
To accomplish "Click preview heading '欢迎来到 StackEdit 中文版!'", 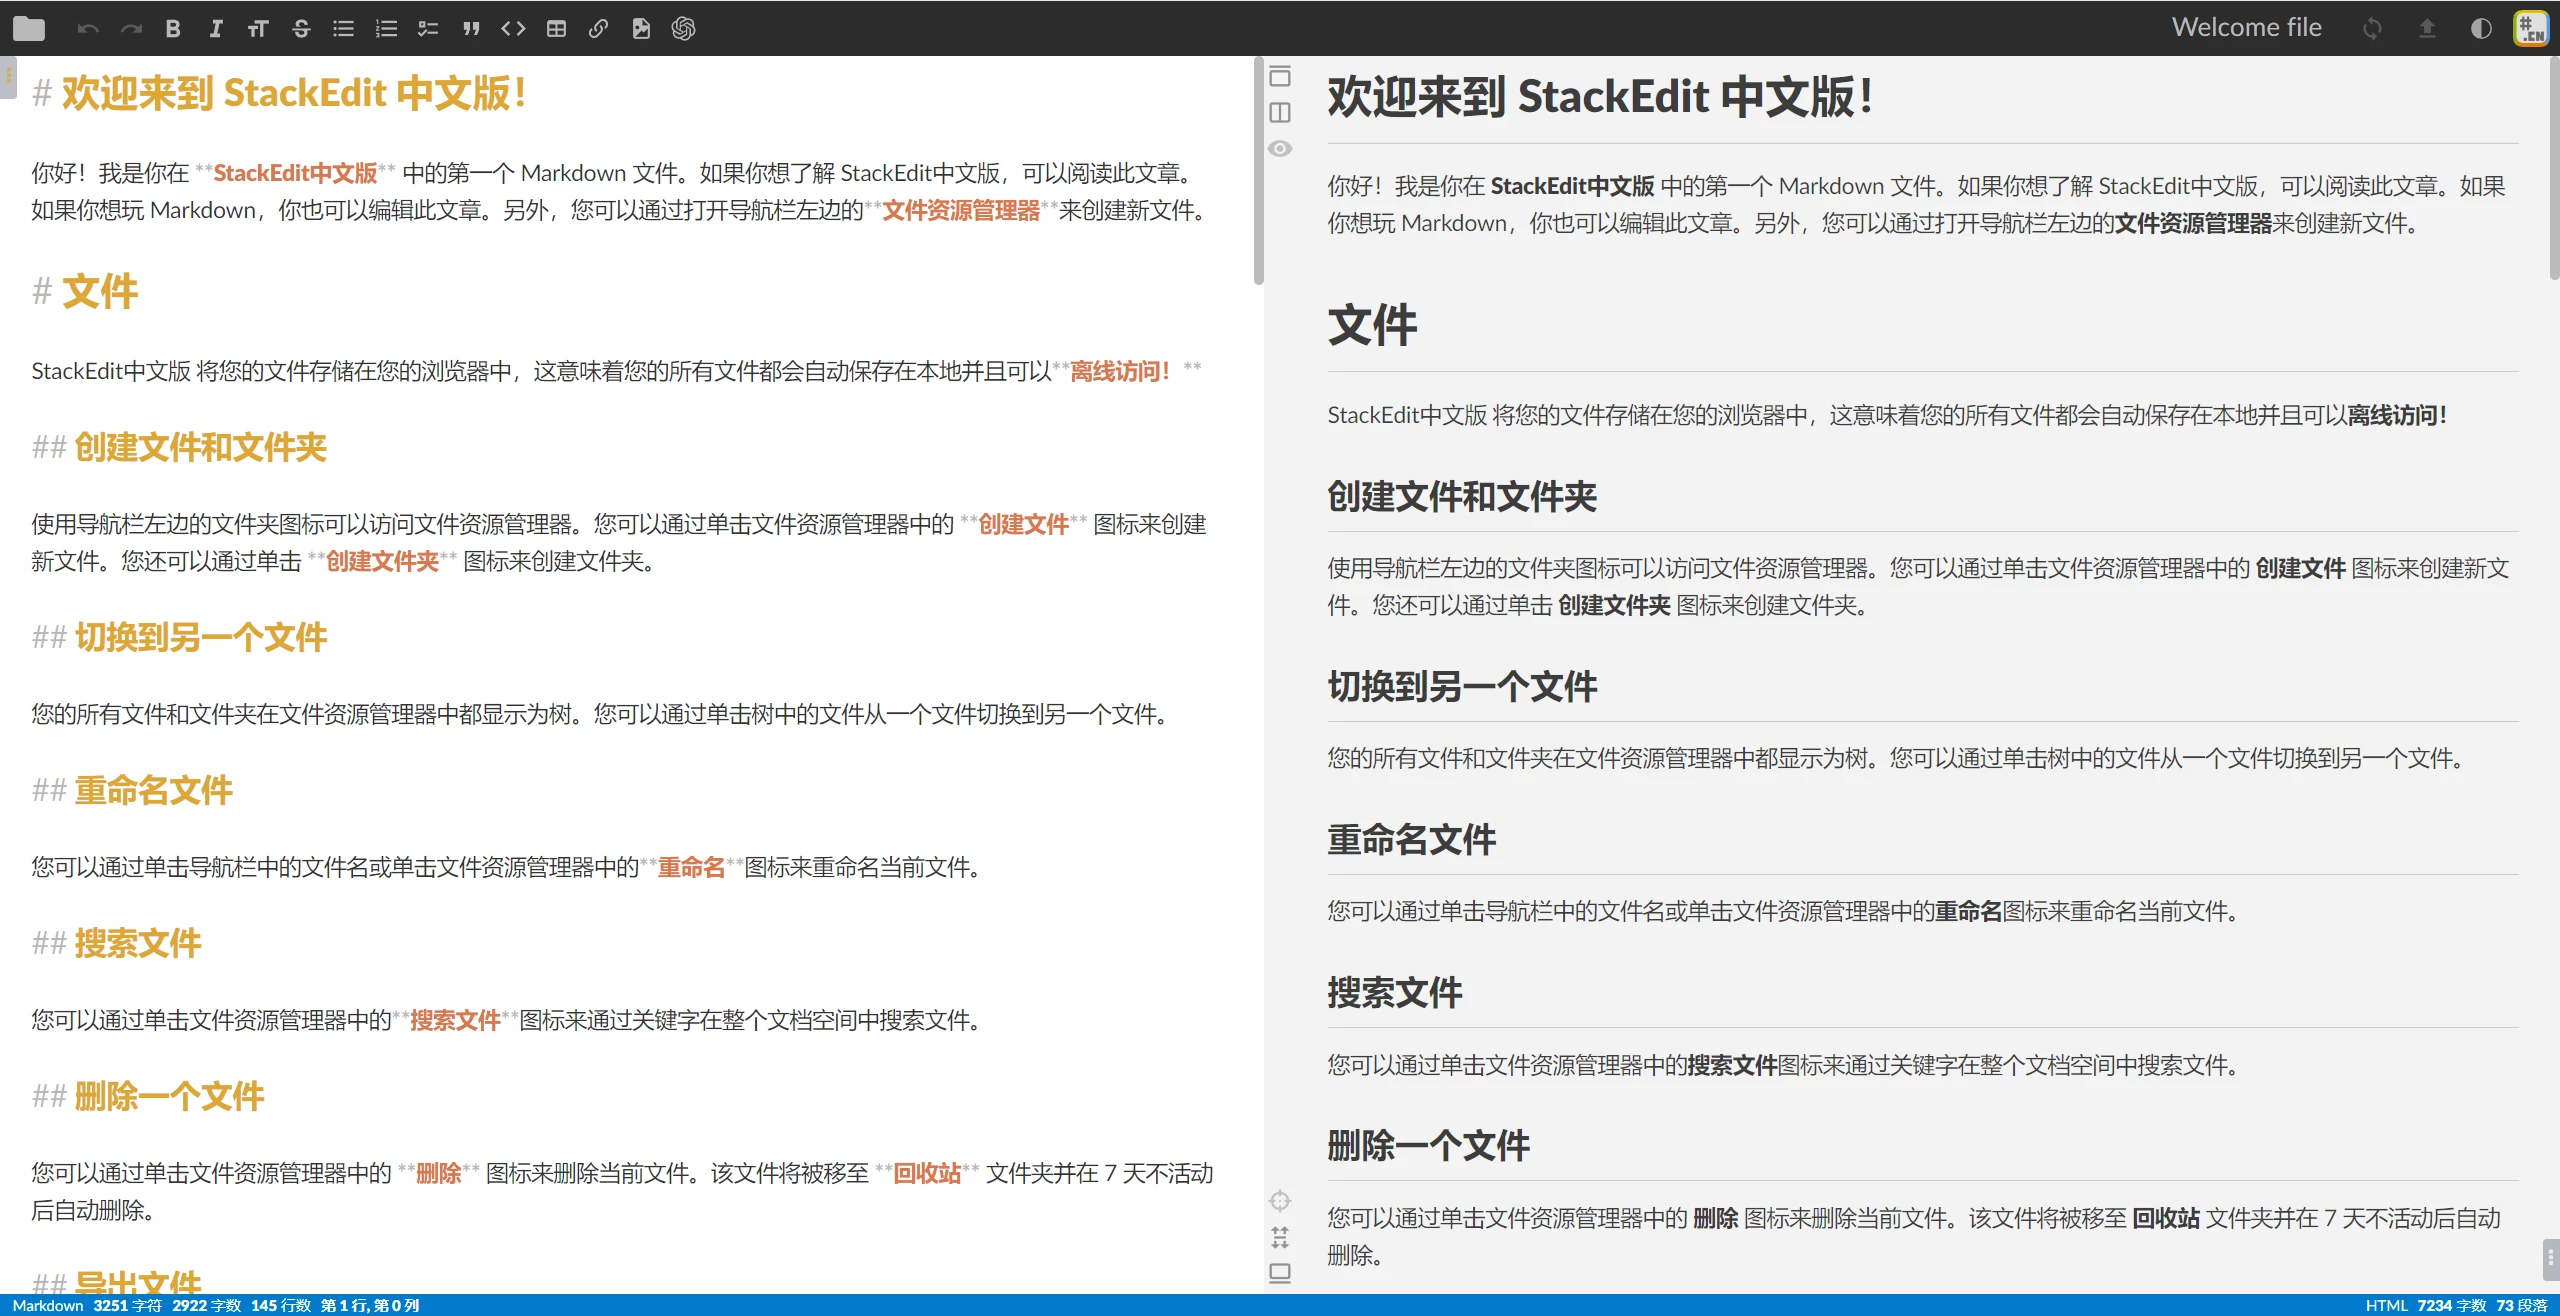I will coord(1600,97).
